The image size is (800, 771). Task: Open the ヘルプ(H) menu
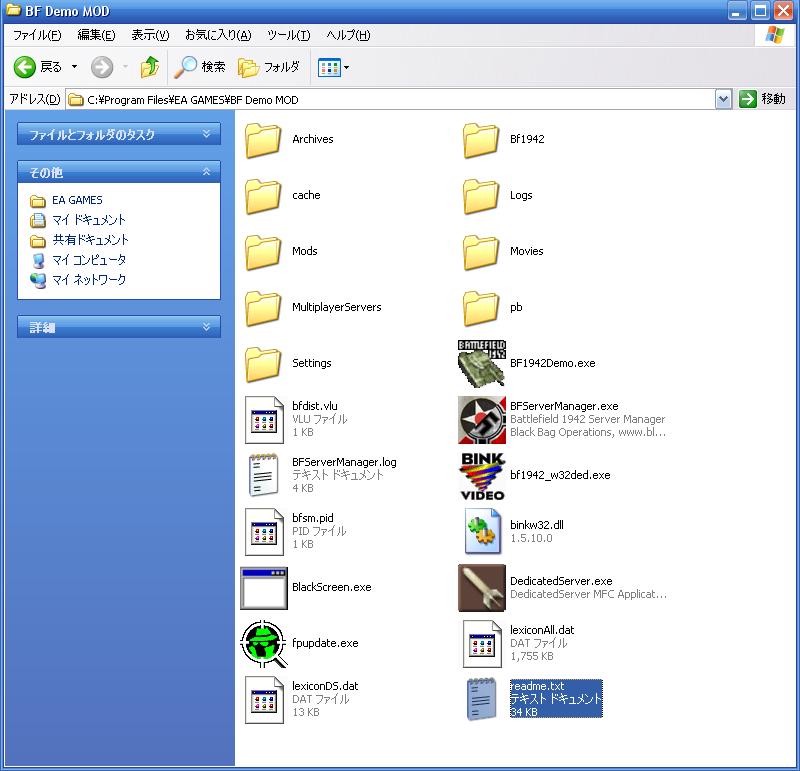point(348,35)
